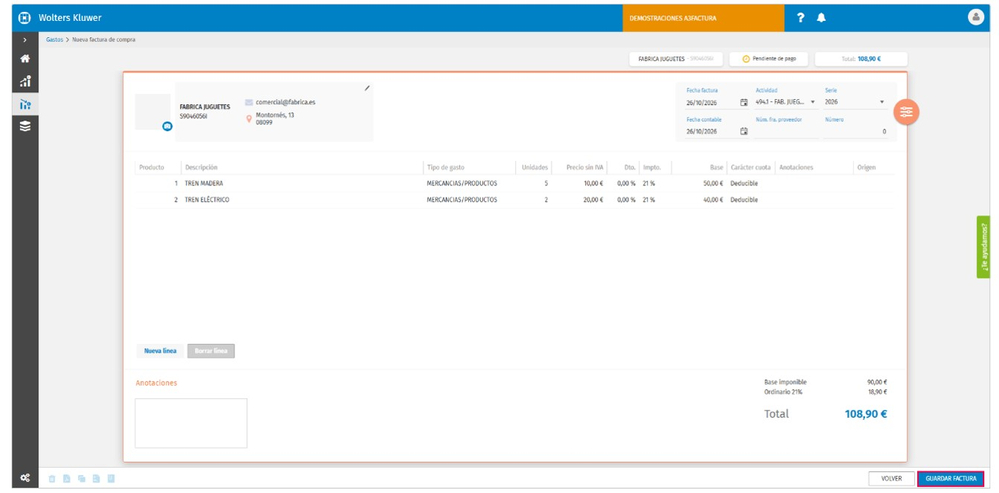This screenshot has width=999, height=493.
Task: Open calendar for Fecha factura
Action: point(744,102)
